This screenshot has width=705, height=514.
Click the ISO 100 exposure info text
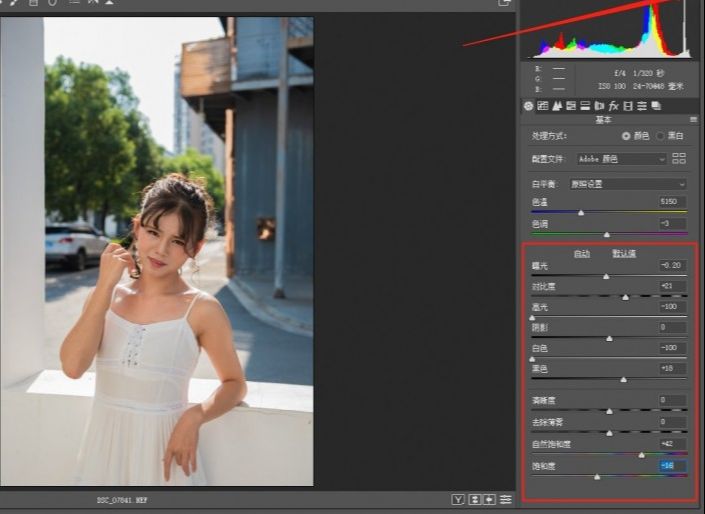click(x=612, y=86)
